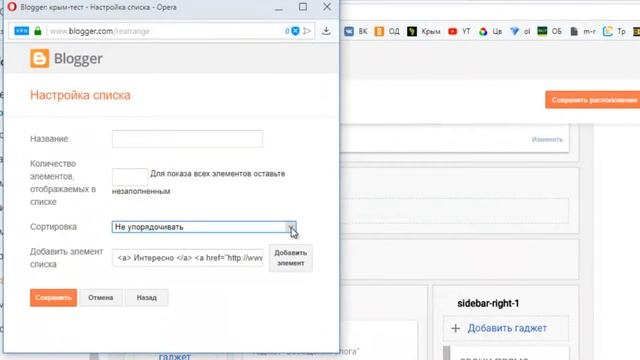The height and width of the screenshot is (360, 640).
Task: Click the Назад button
Action: [x=147, y=298]
